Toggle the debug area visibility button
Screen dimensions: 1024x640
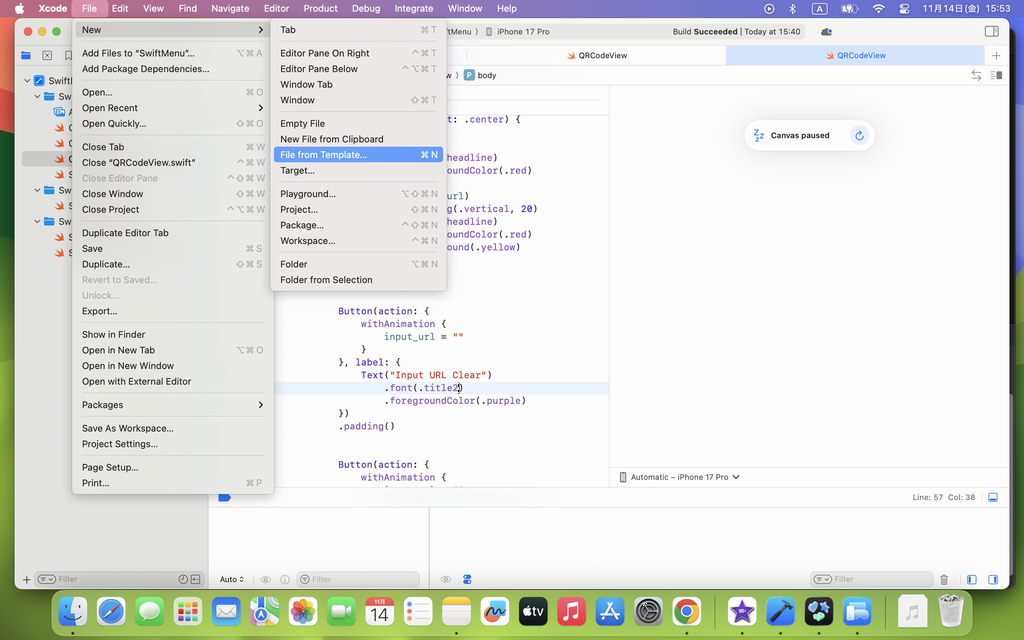point(993,497)
